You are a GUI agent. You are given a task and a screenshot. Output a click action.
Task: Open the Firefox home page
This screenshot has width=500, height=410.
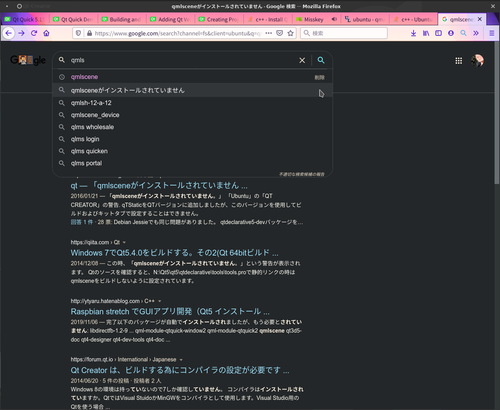(46, 33)
